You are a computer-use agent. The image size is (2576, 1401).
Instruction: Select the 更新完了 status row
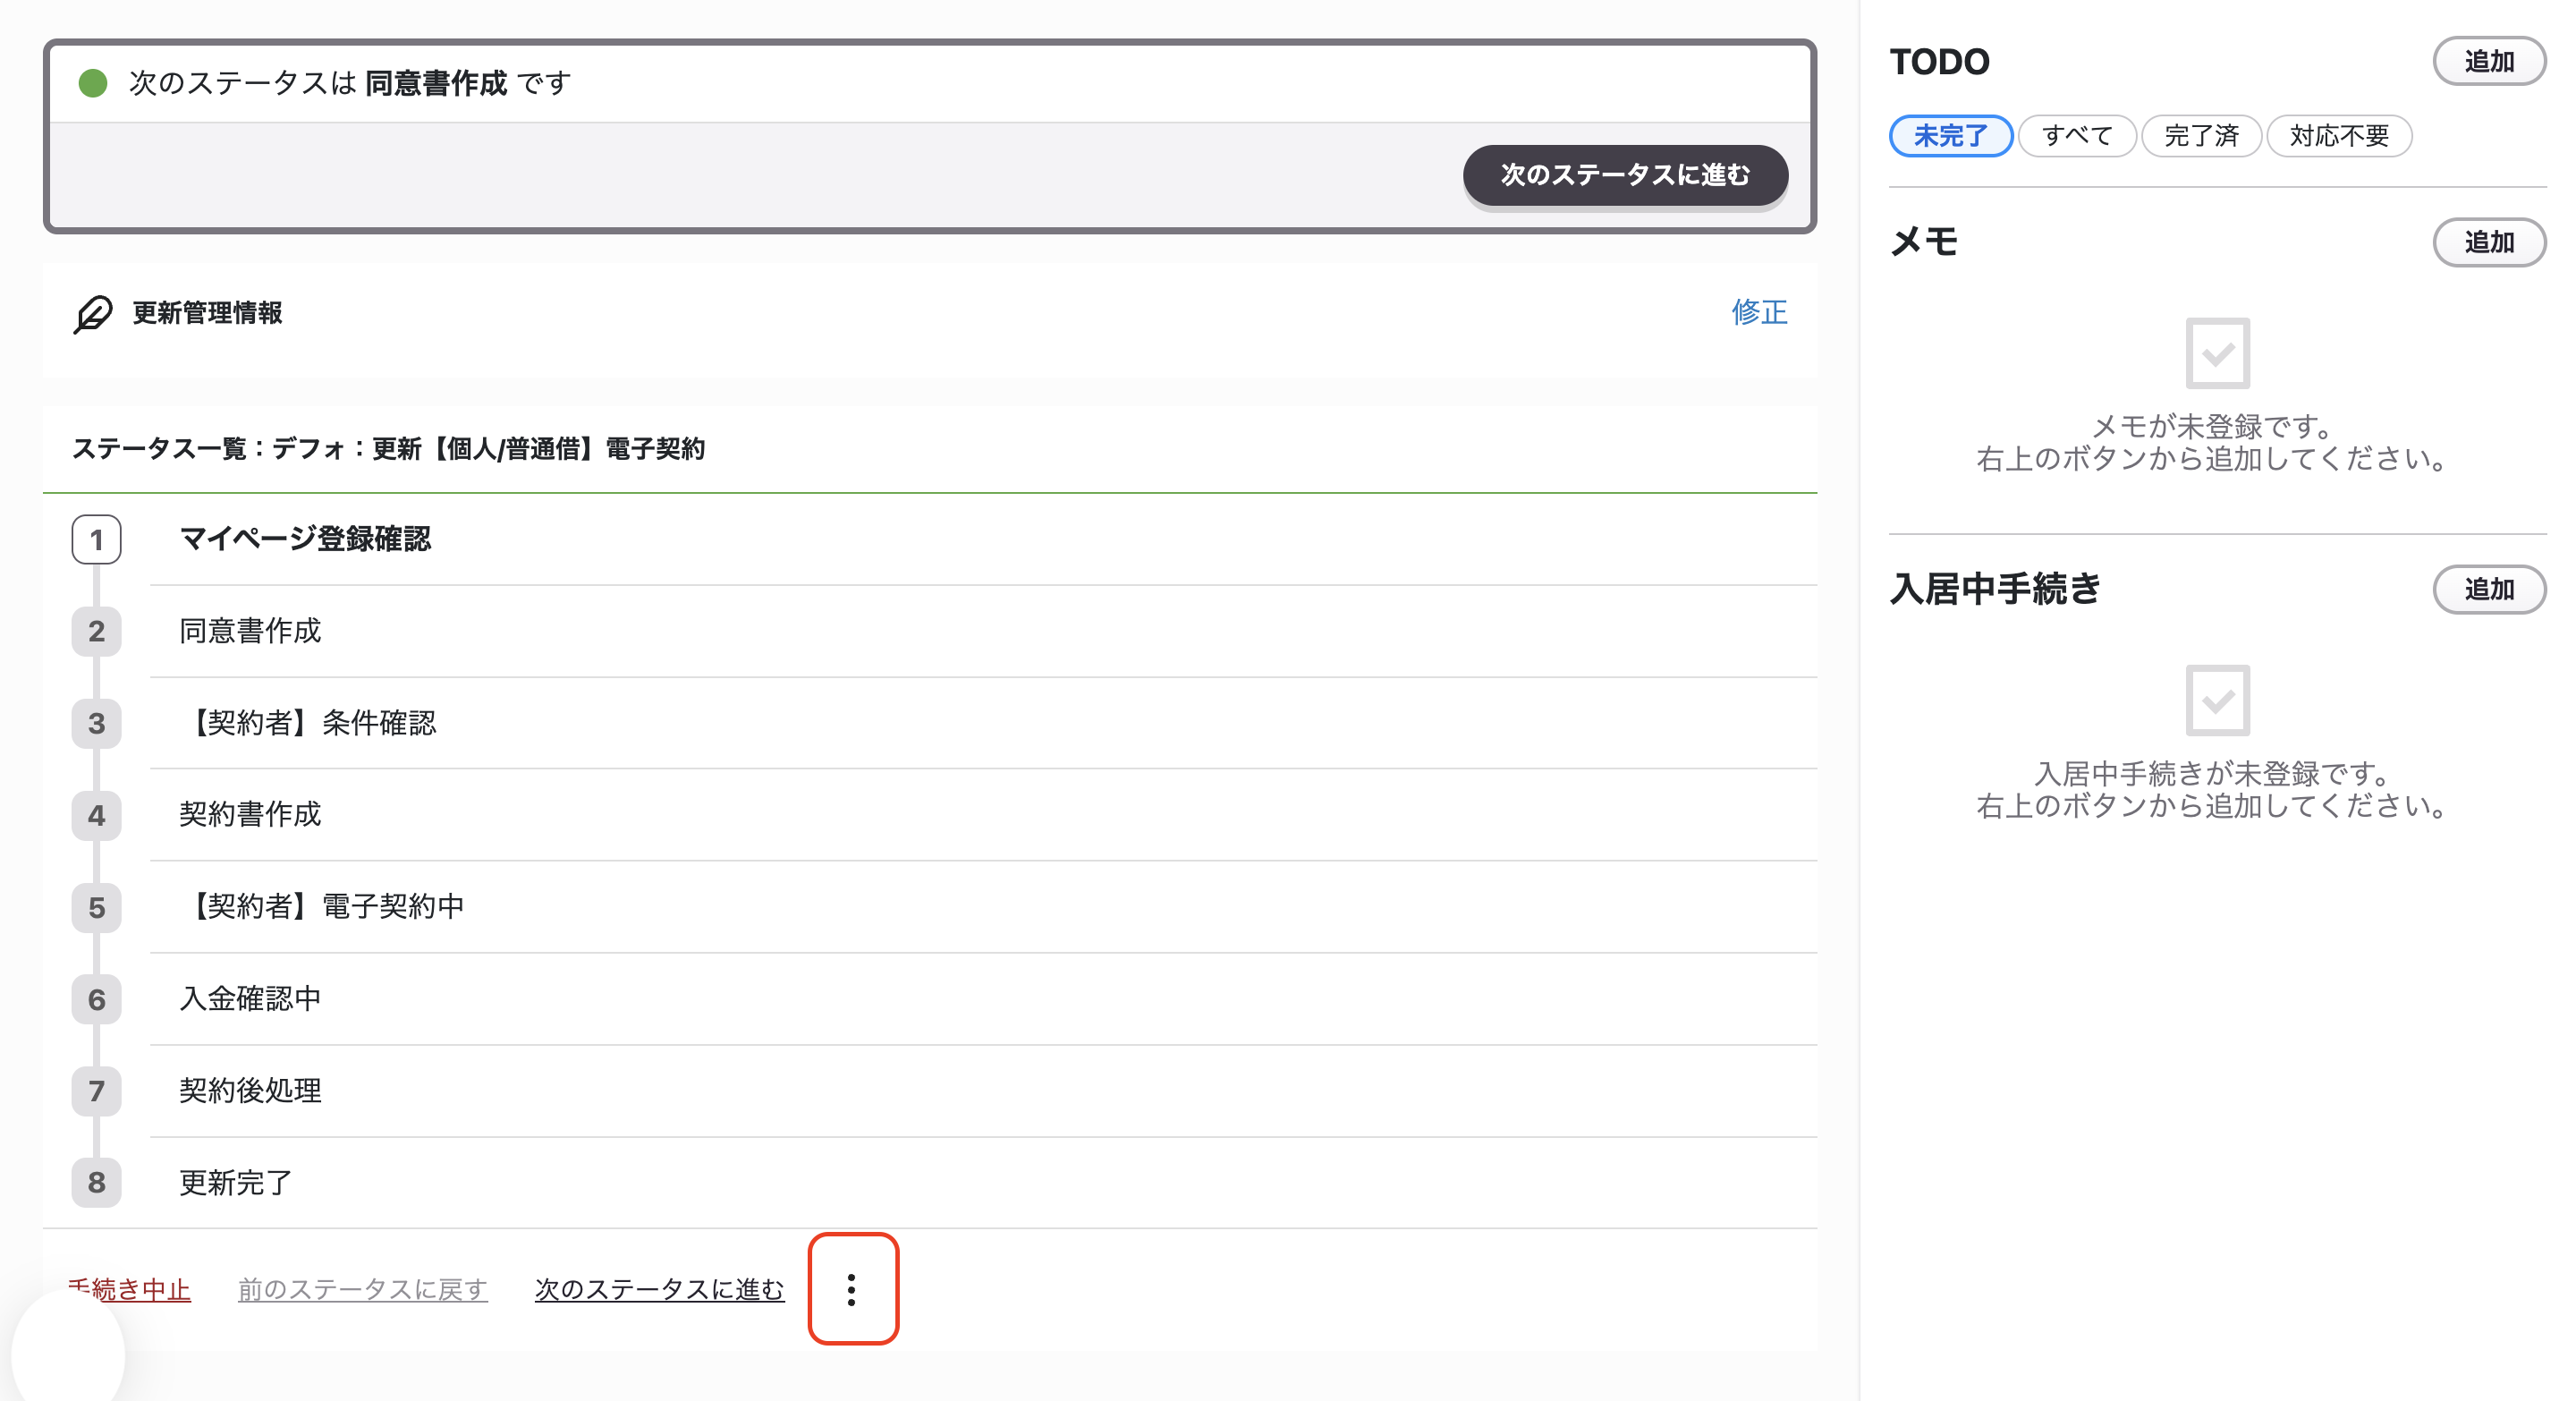pyautogui.click(x=983, y=1183)
